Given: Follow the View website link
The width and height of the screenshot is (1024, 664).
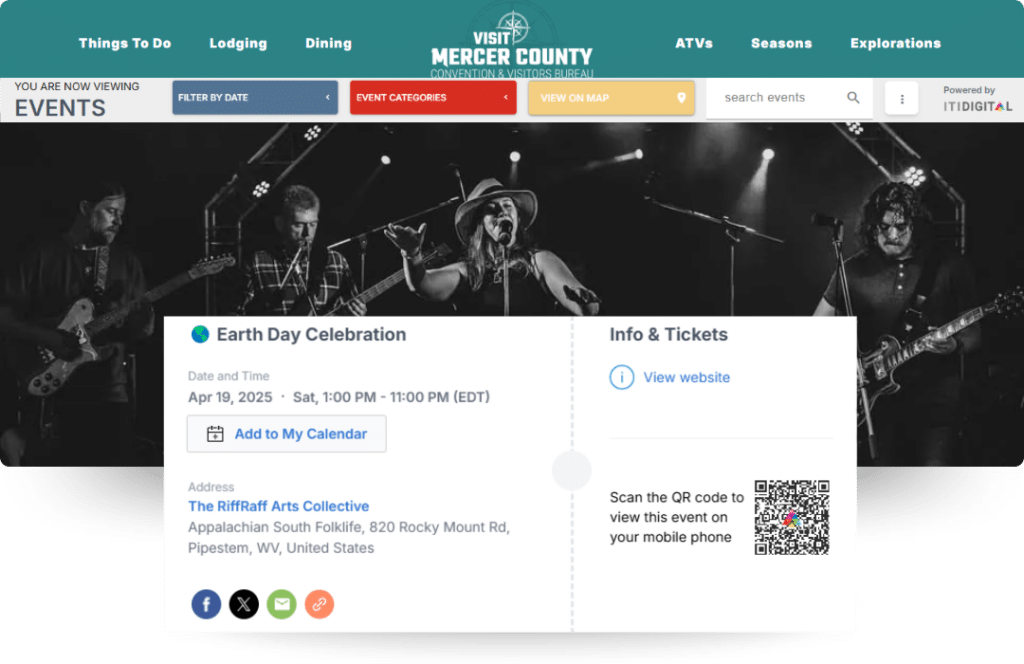Looking at the screenshot, I should click(686, 377).
